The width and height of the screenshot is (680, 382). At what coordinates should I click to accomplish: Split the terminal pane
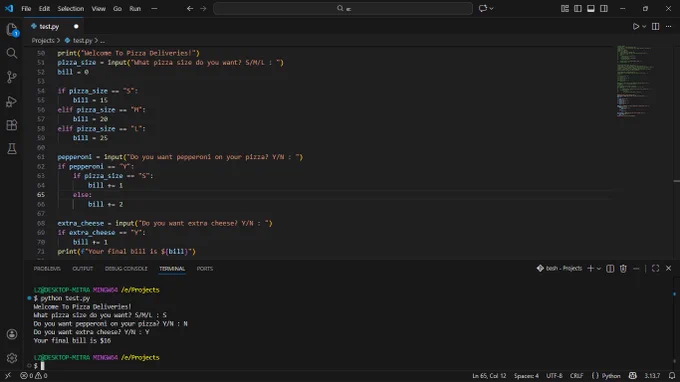[x=610, y=268]
